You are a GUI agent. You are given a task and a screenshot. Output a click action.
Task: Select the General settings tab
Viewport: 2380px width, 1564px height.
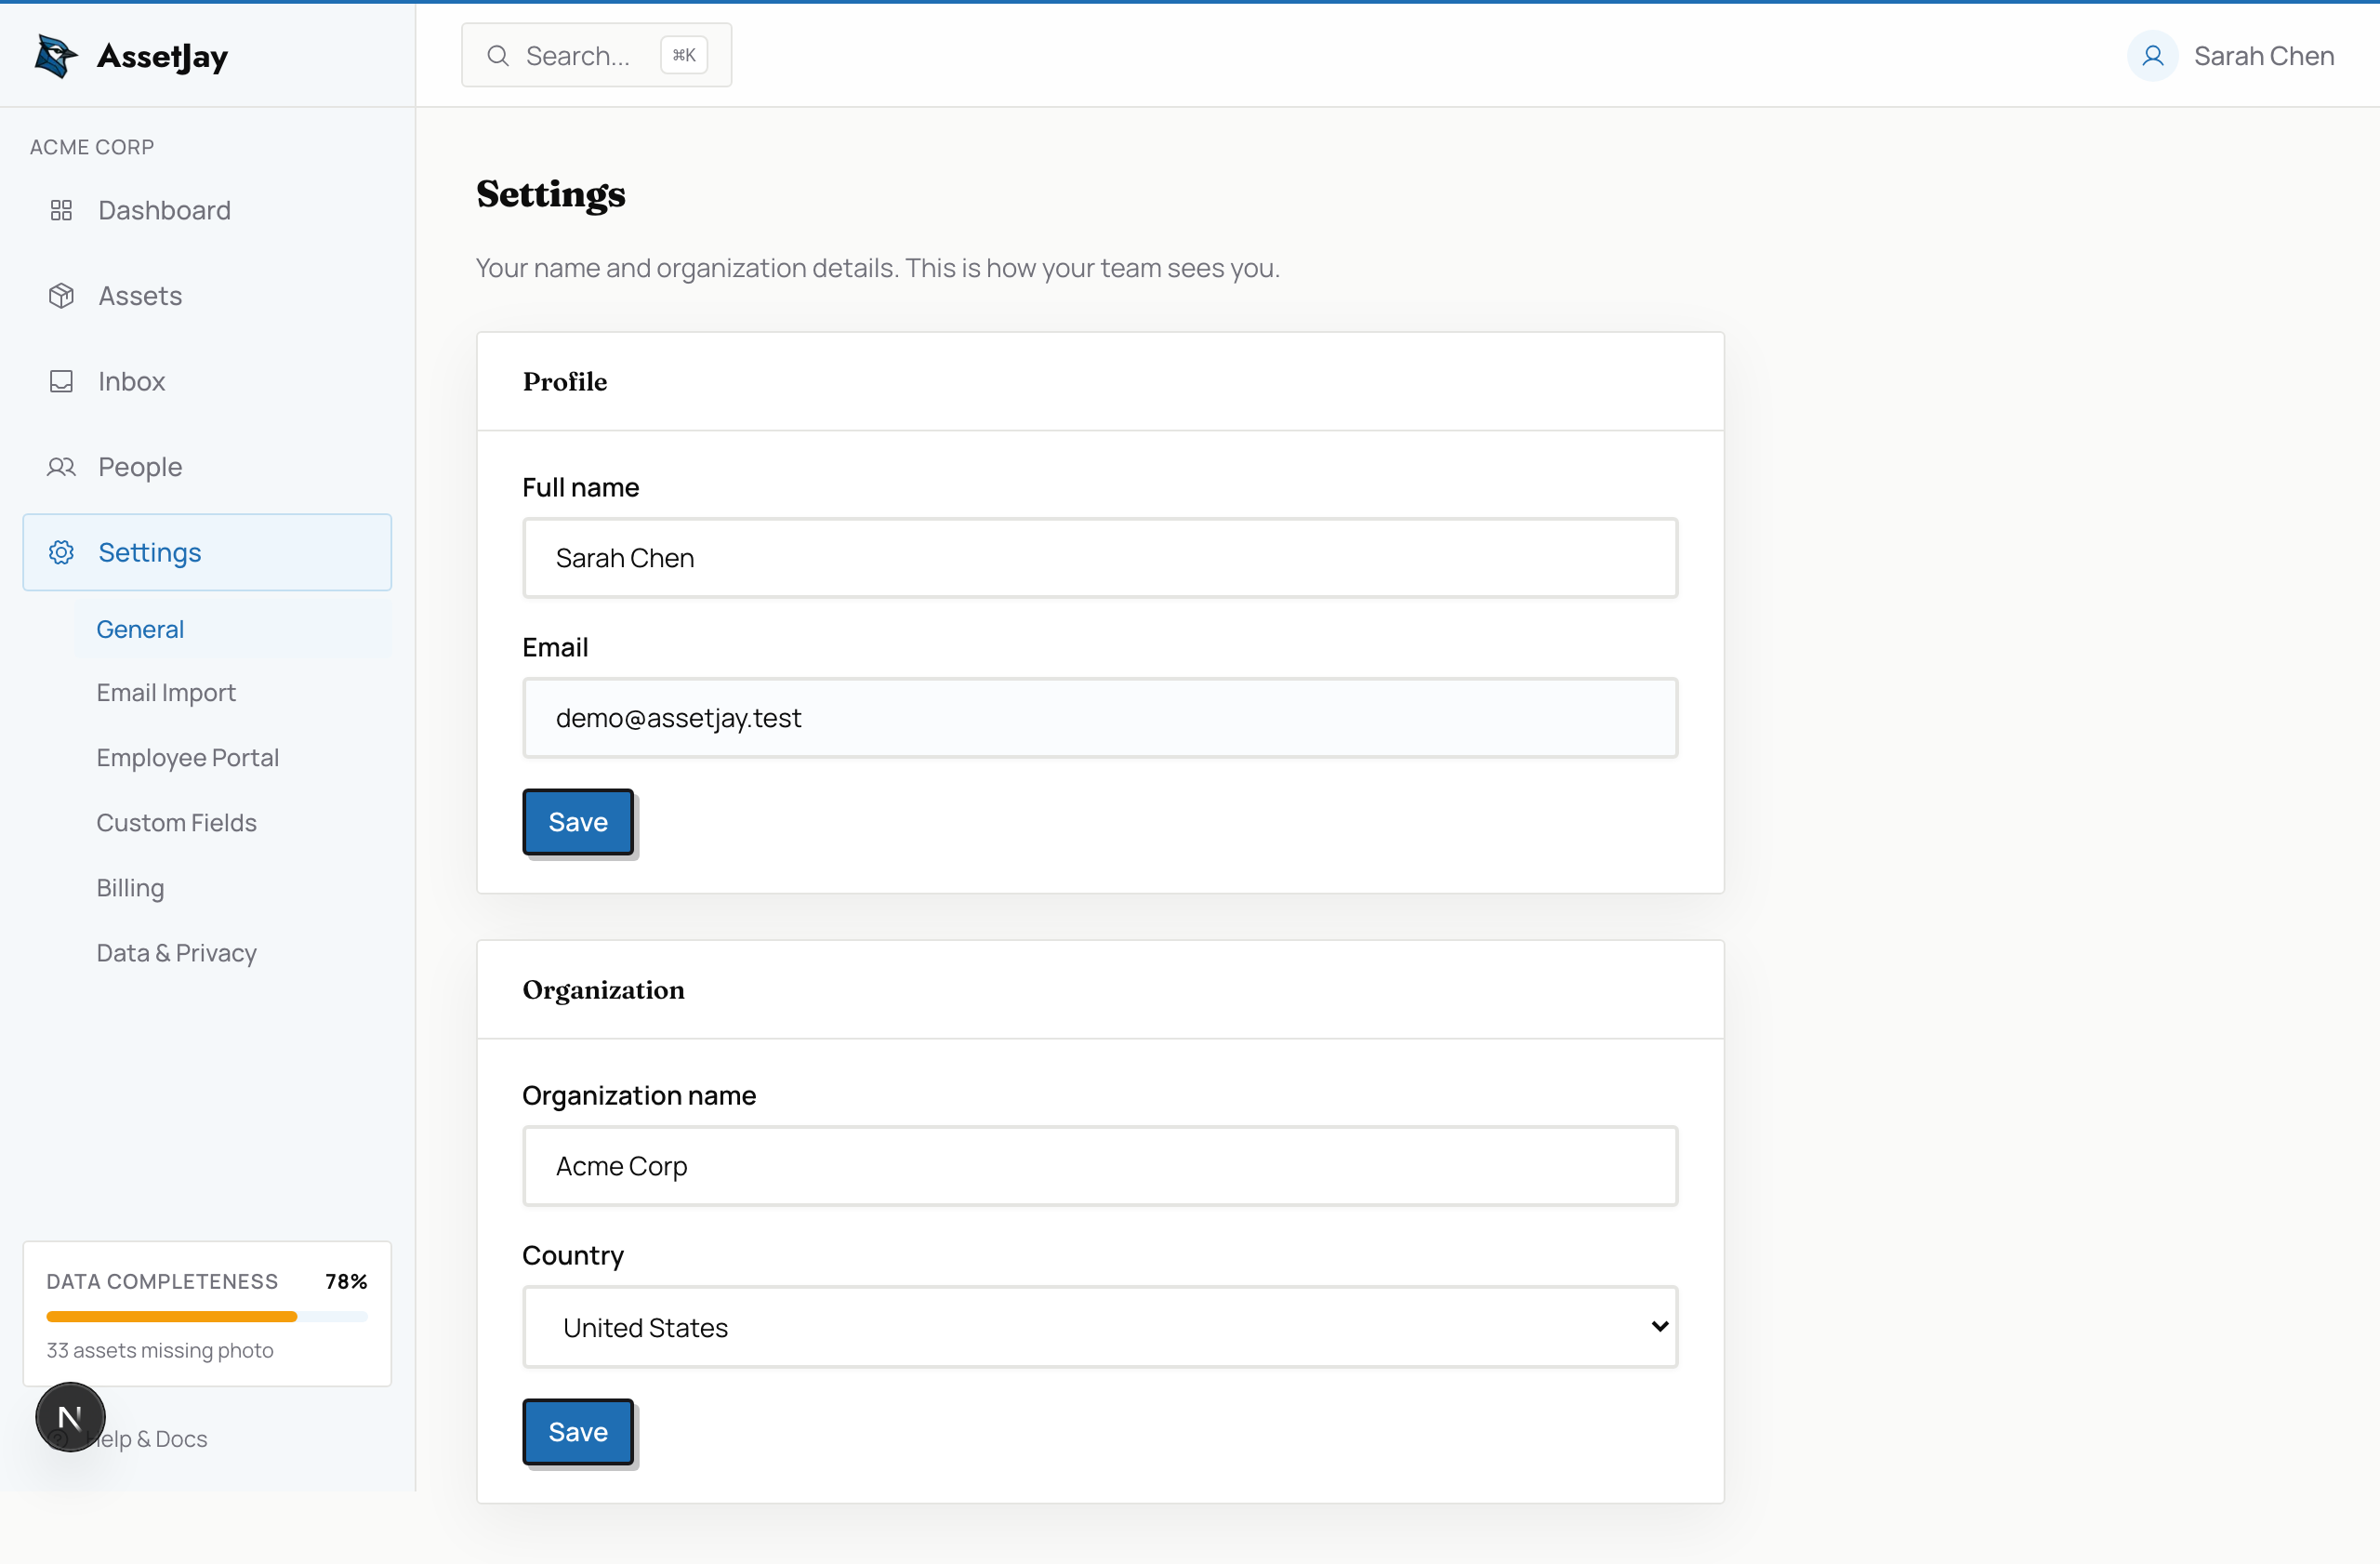point(140,628)
